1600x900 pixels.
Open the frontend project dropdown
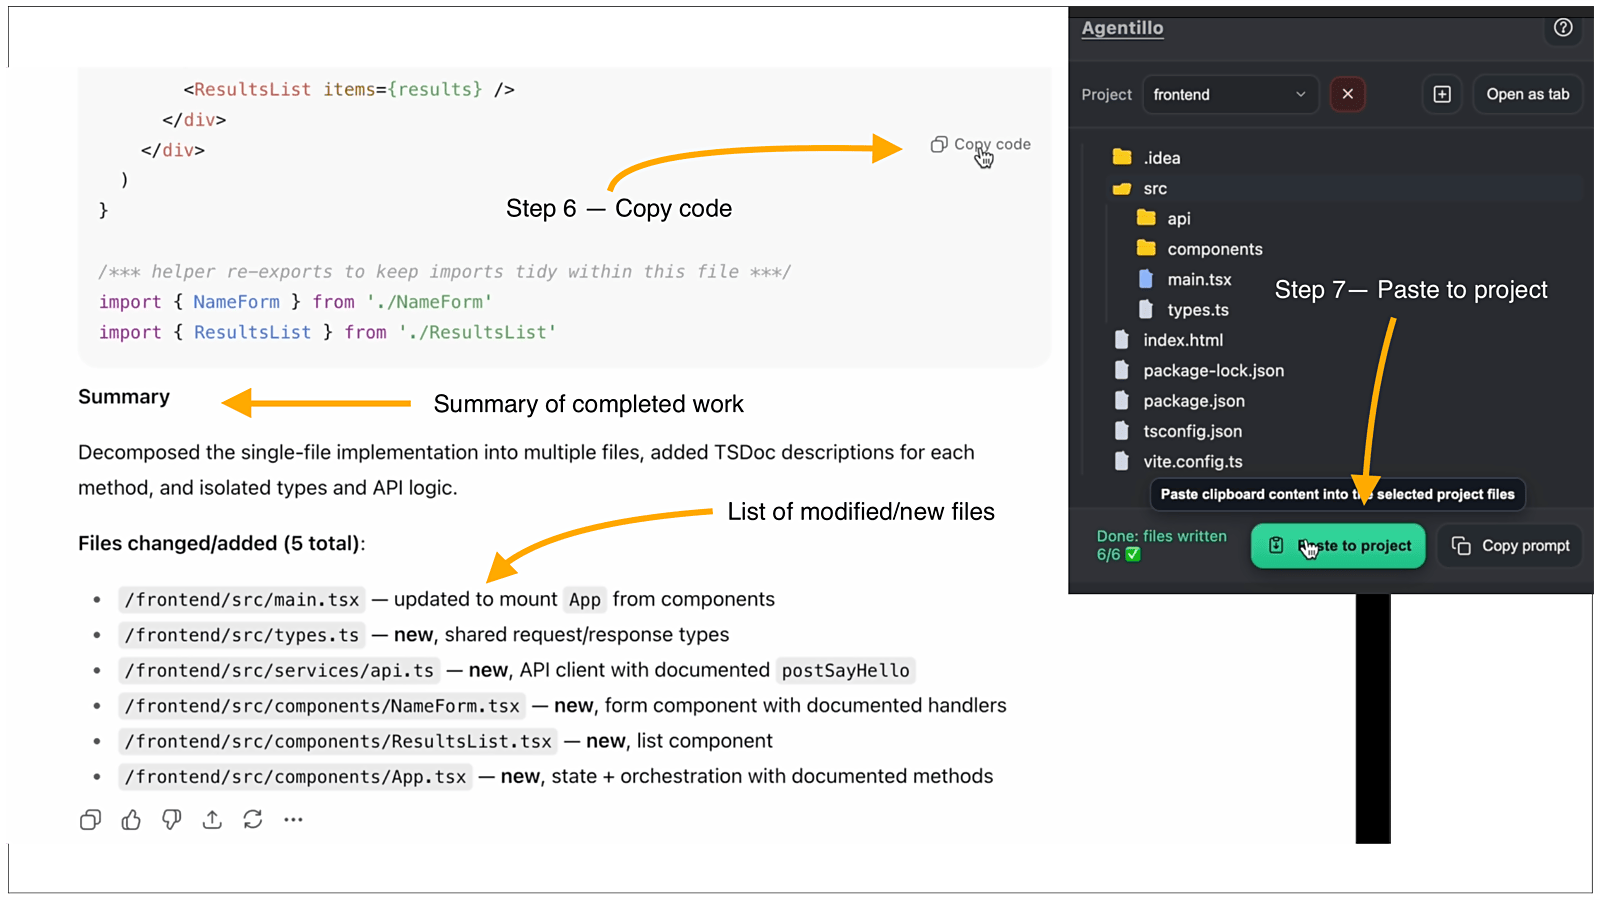point(1230,94)
